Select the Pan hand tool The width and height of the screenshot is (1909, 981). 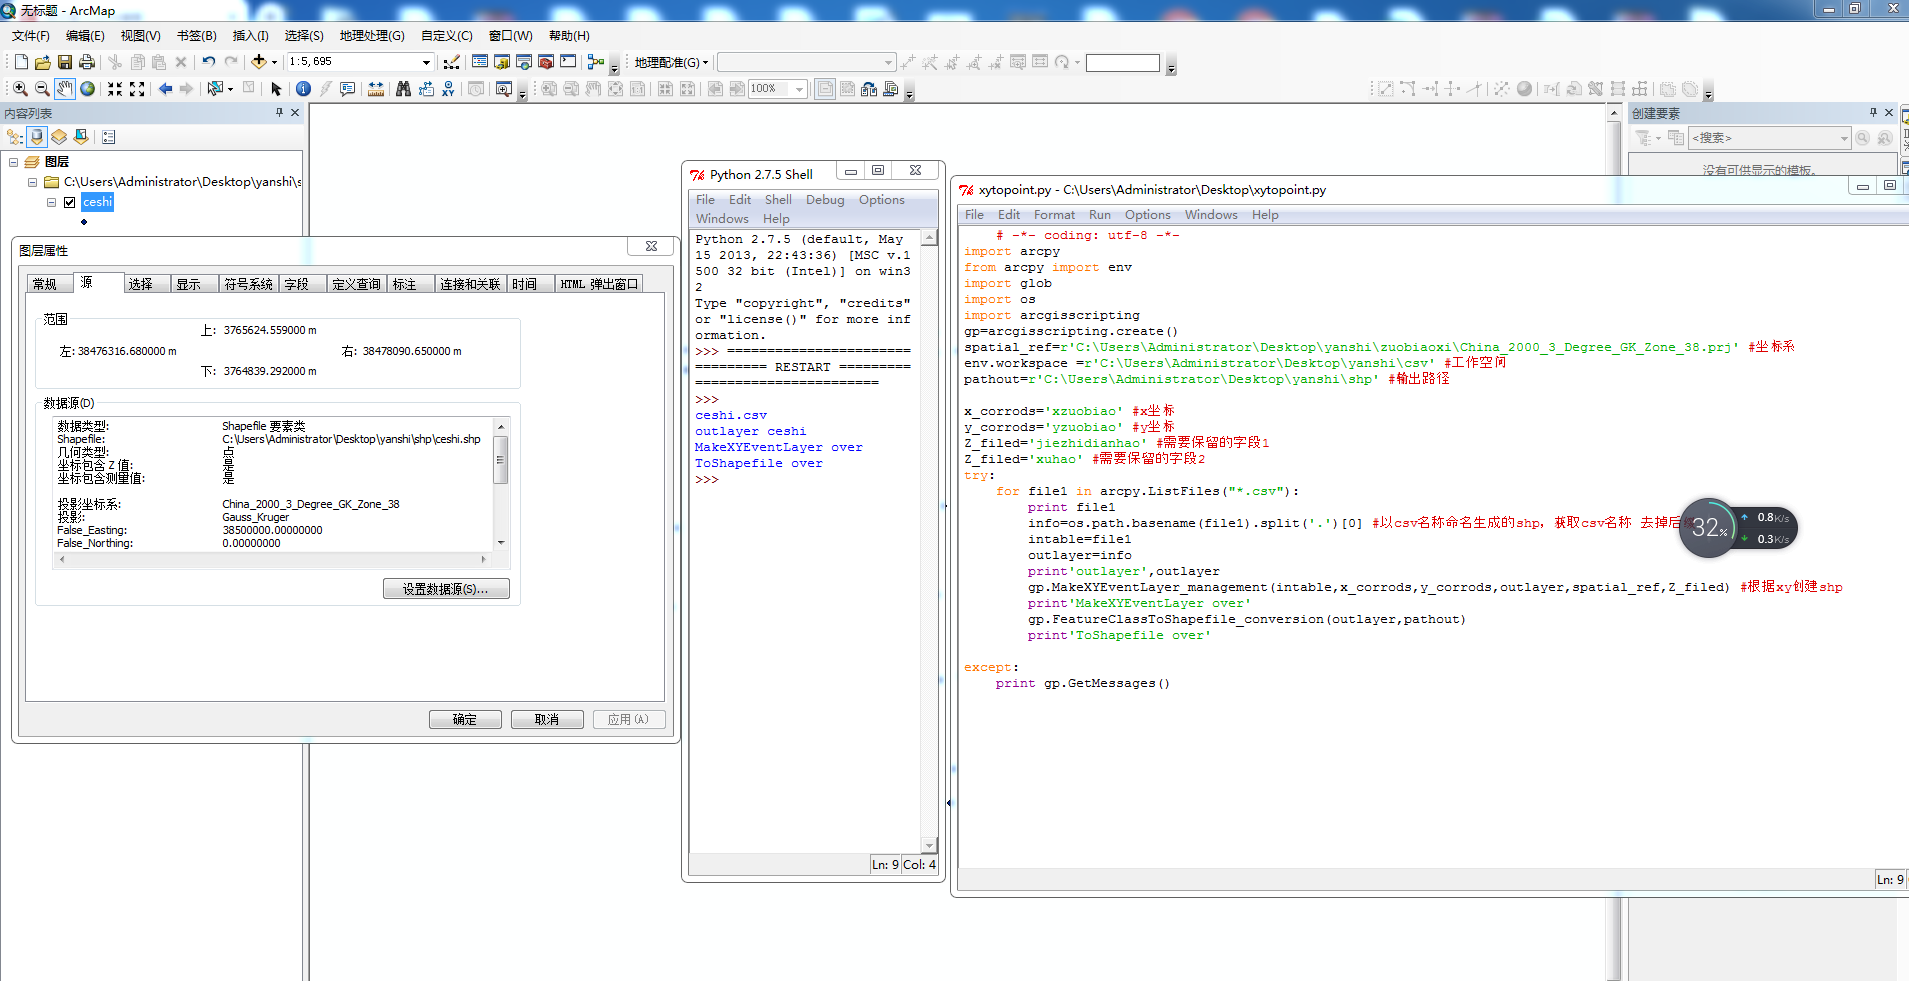click(65, 89)
